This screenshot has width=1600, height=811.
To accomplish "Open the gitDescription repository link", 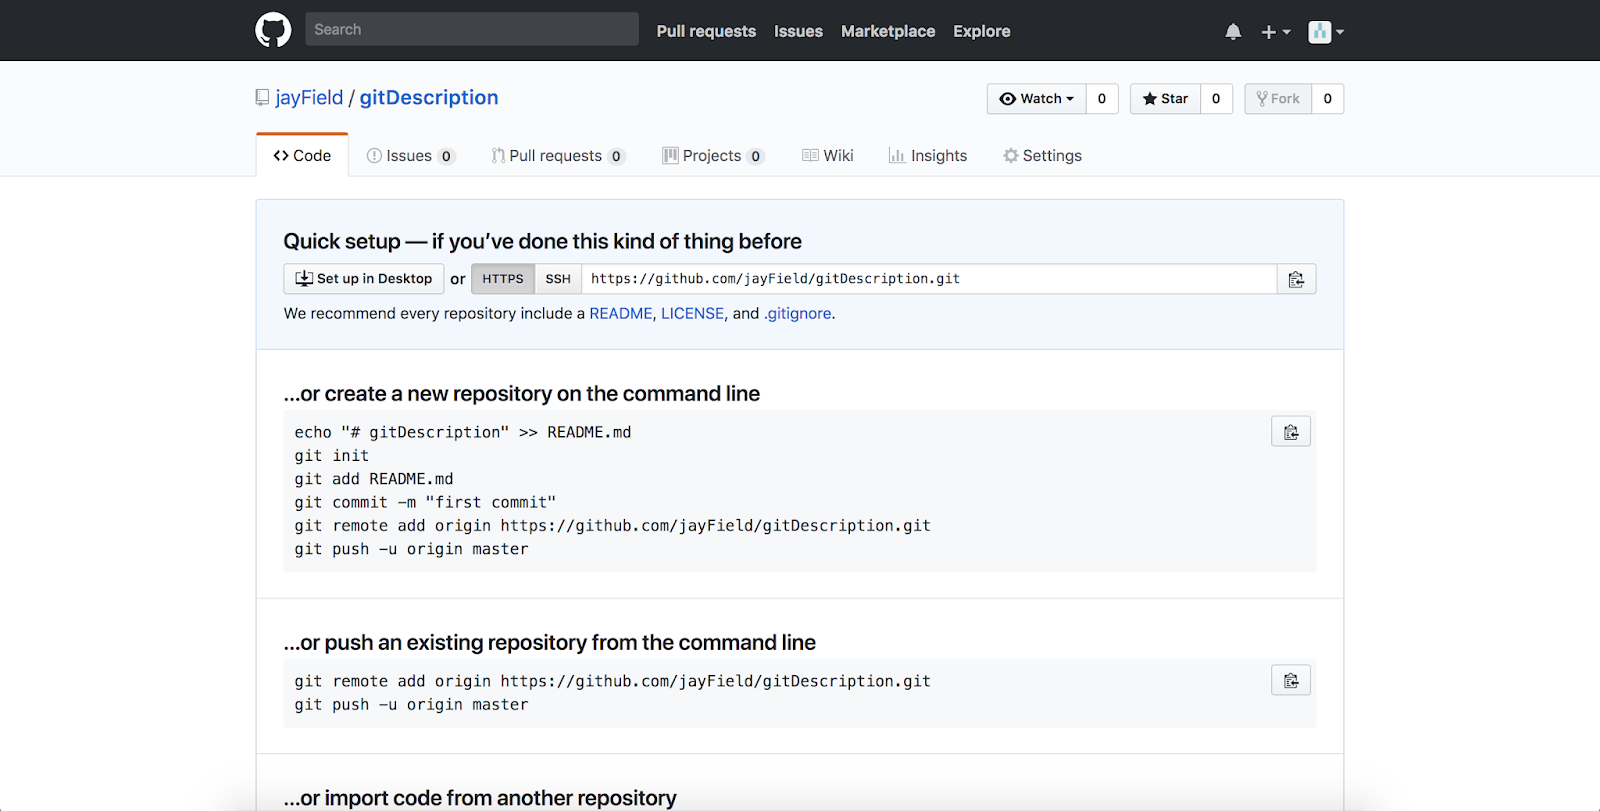I will coord(429,98).
